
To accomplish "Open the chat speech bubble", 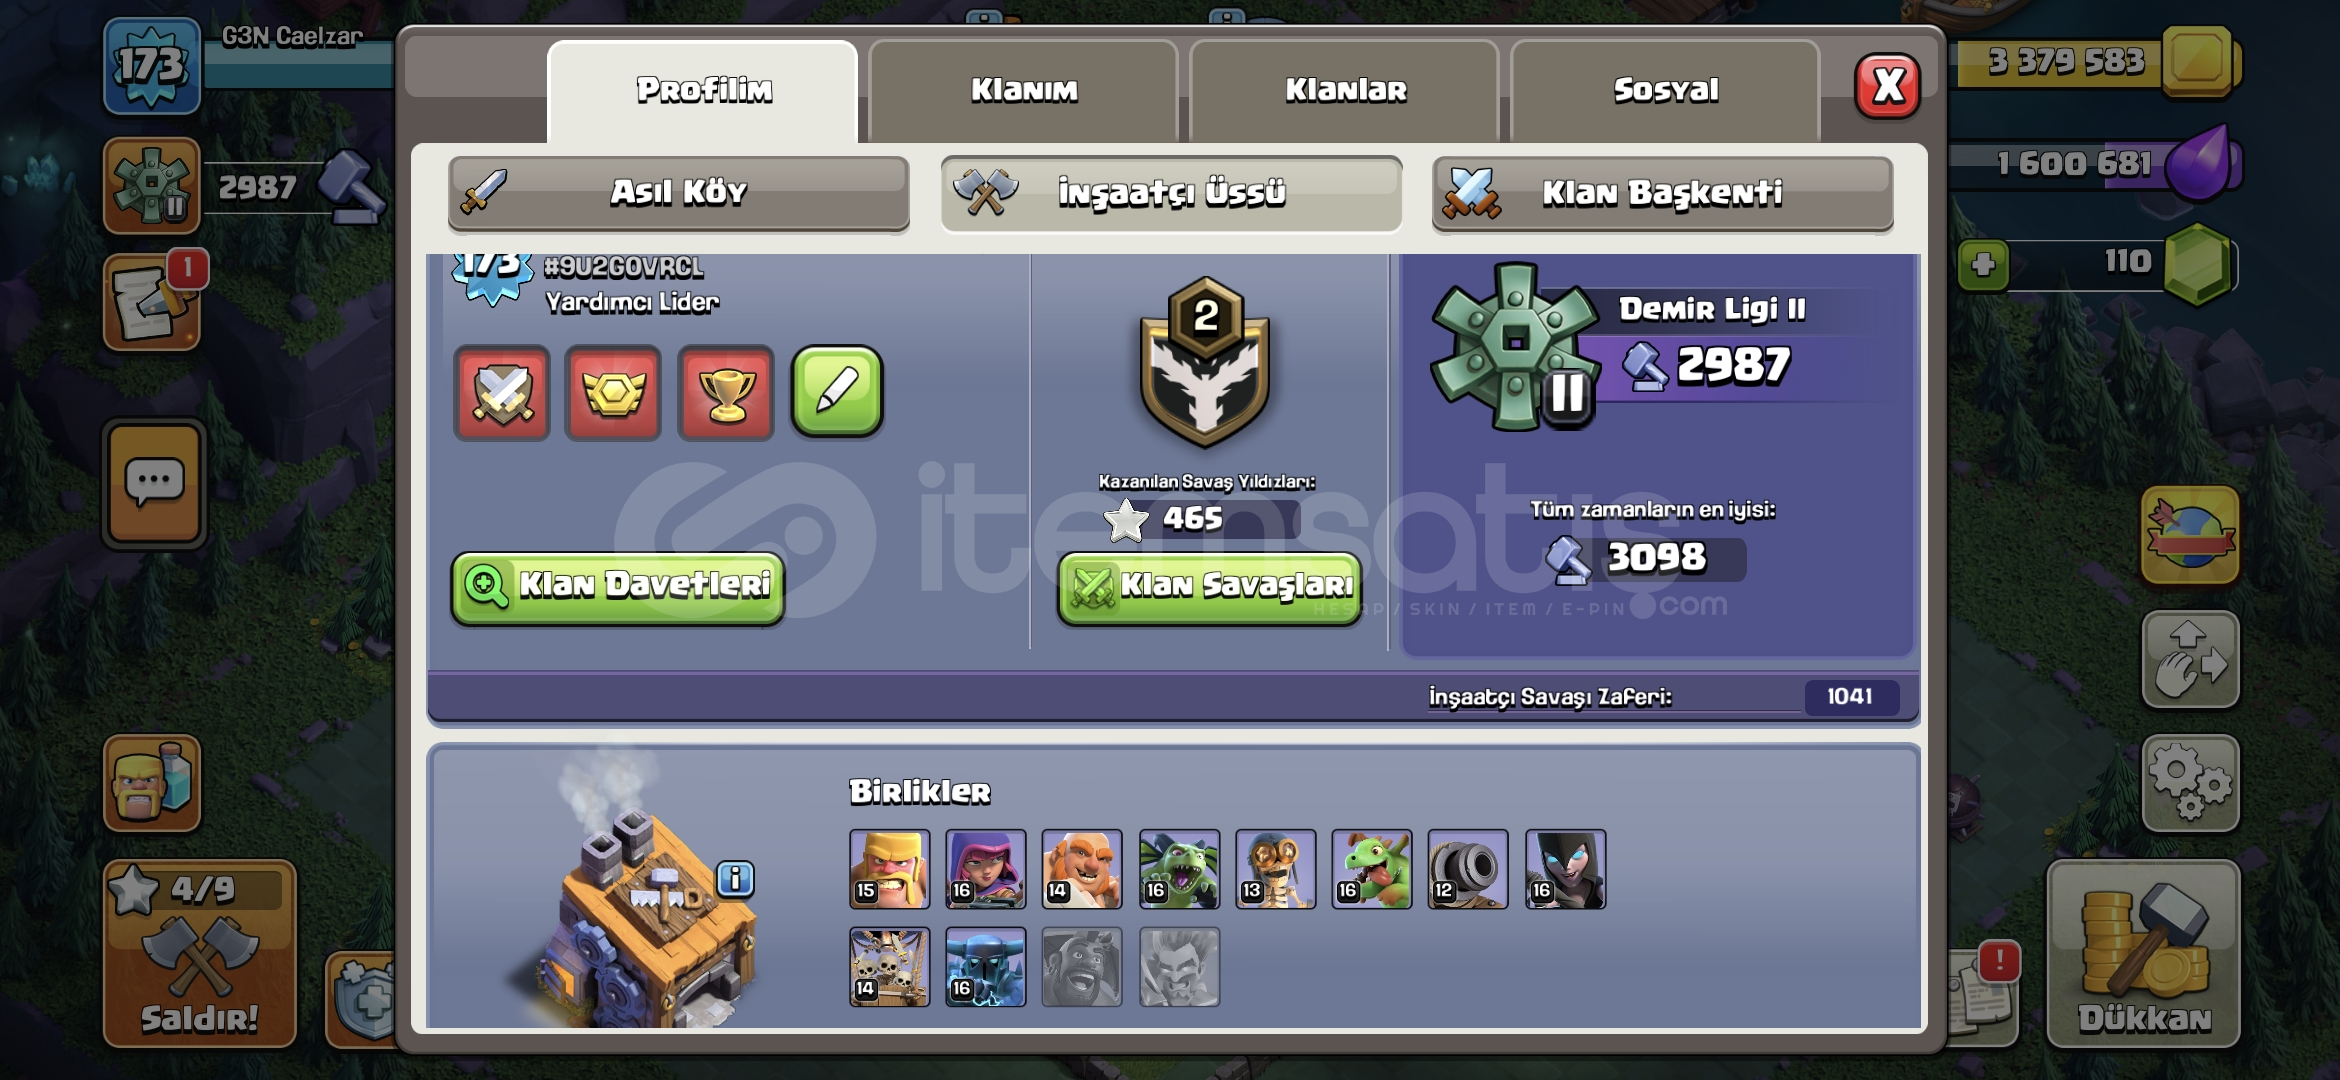I will point(154,484).
